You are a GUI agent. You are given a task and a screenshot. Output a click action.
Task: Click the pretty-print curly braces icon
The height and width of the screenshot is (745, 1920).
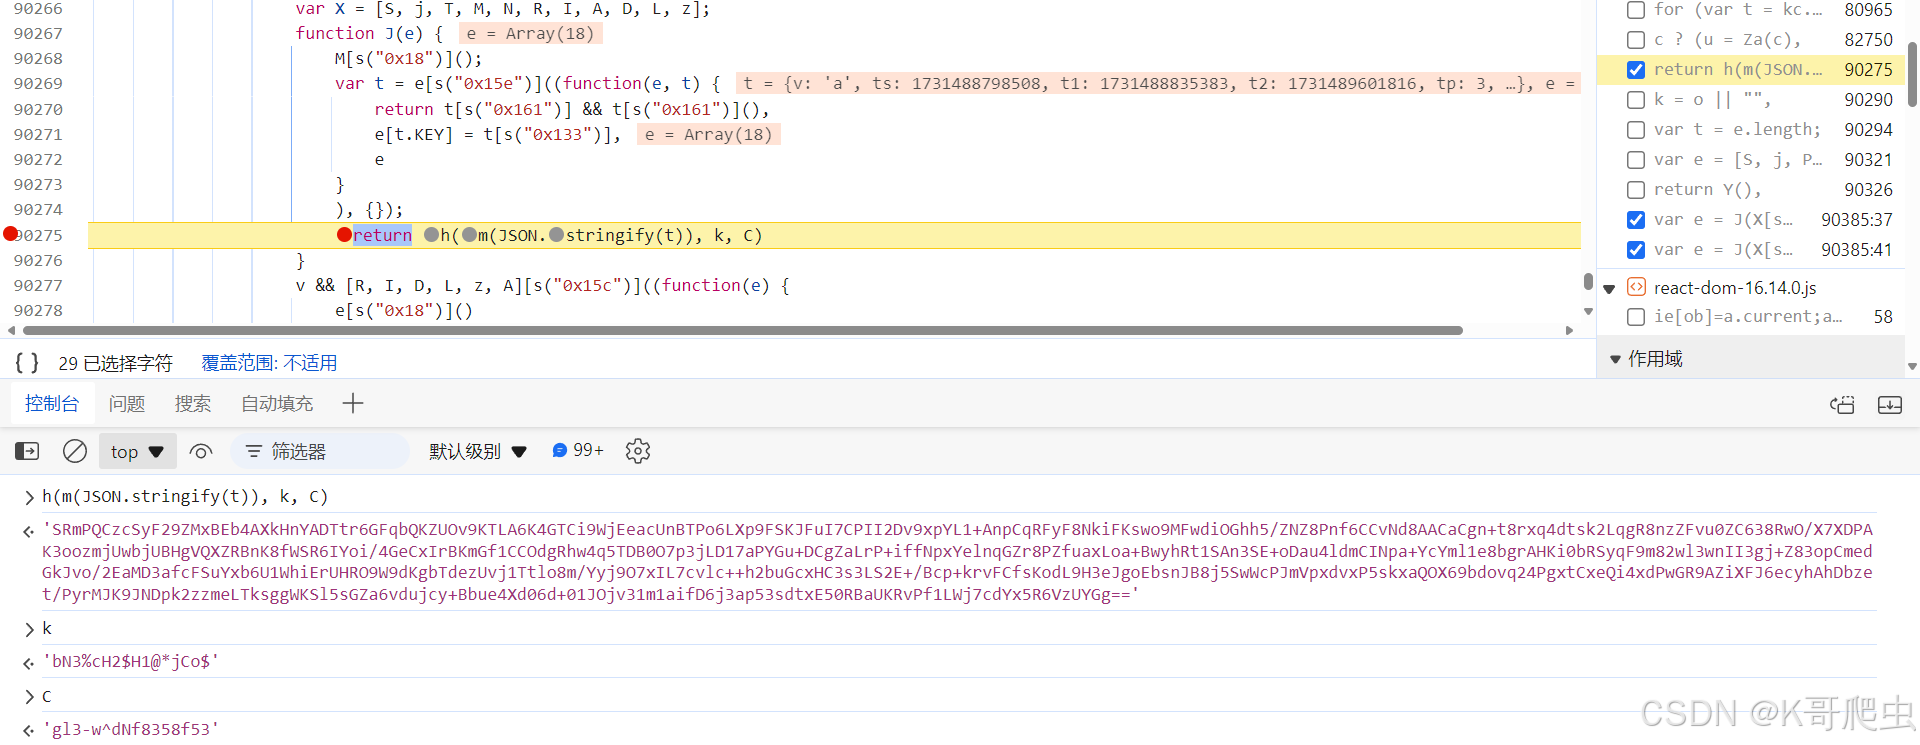[x=27, y=363]
